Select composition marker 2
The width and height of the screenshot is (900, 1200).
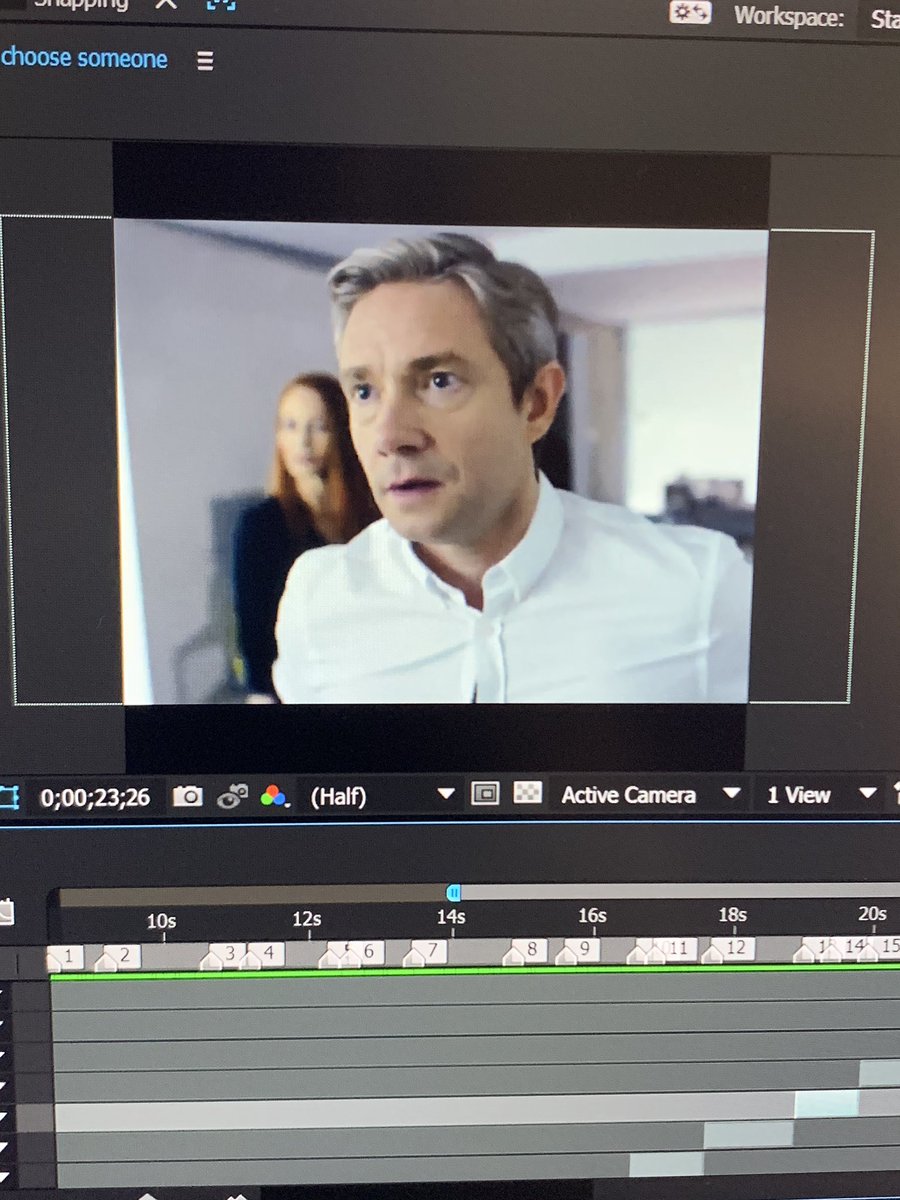pos(117,957)
